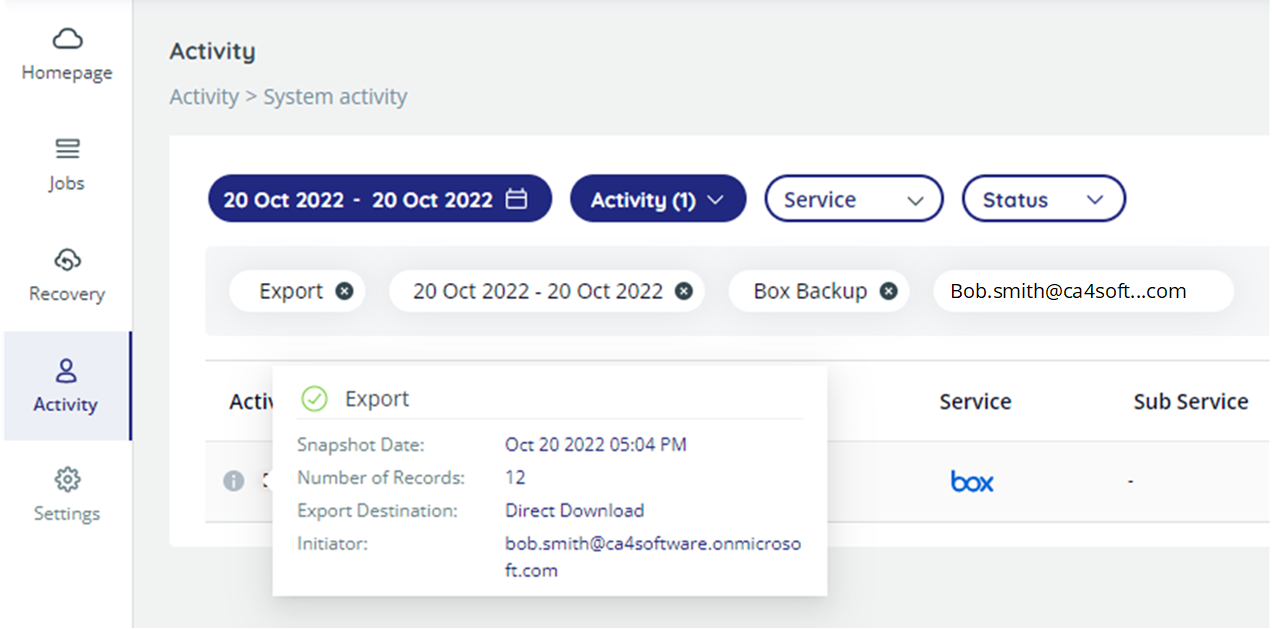
Task: Open the Settings gear icon
Action: [67, 479]
